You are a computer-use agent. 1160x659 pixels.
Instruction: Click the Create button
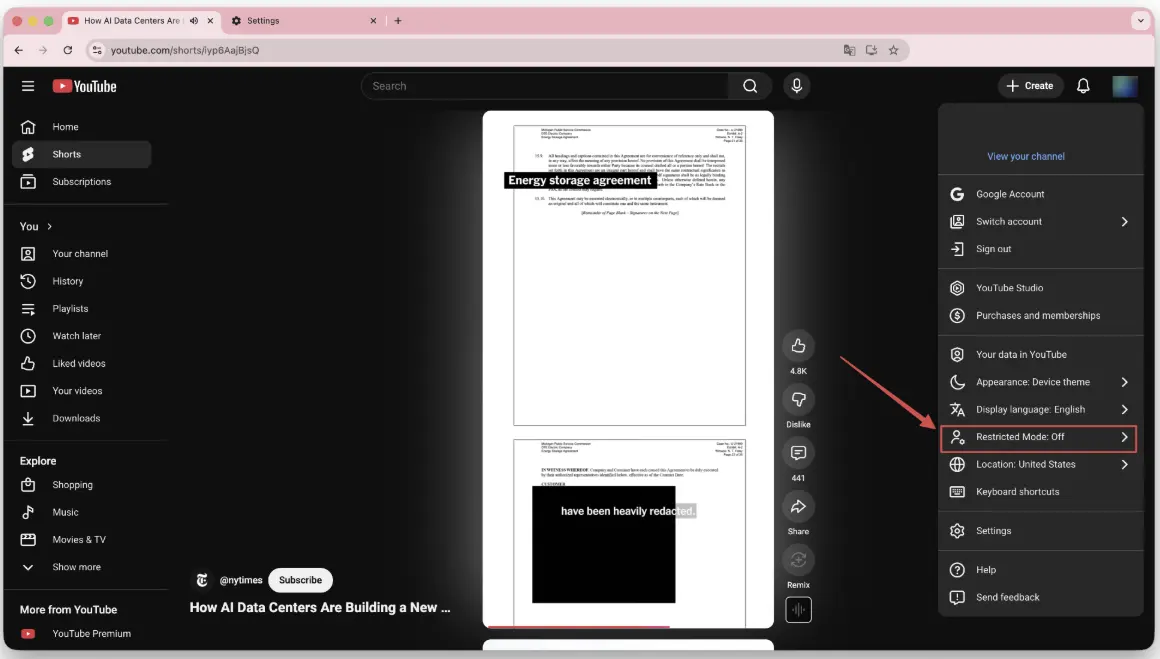coord(1030,86)
